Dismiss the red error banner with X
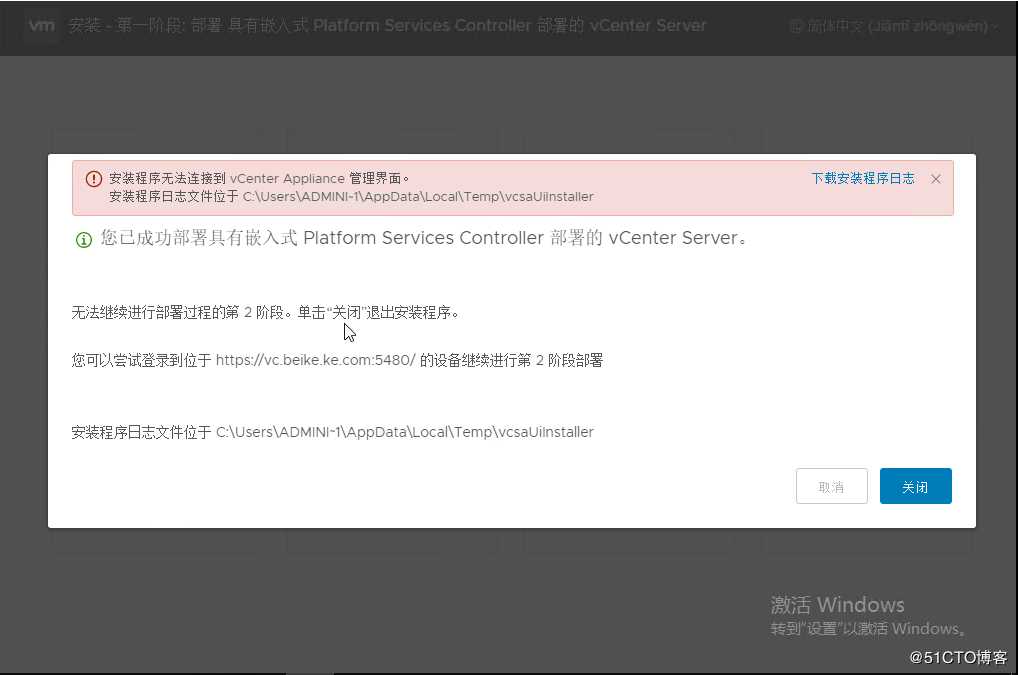 (936, 179)
